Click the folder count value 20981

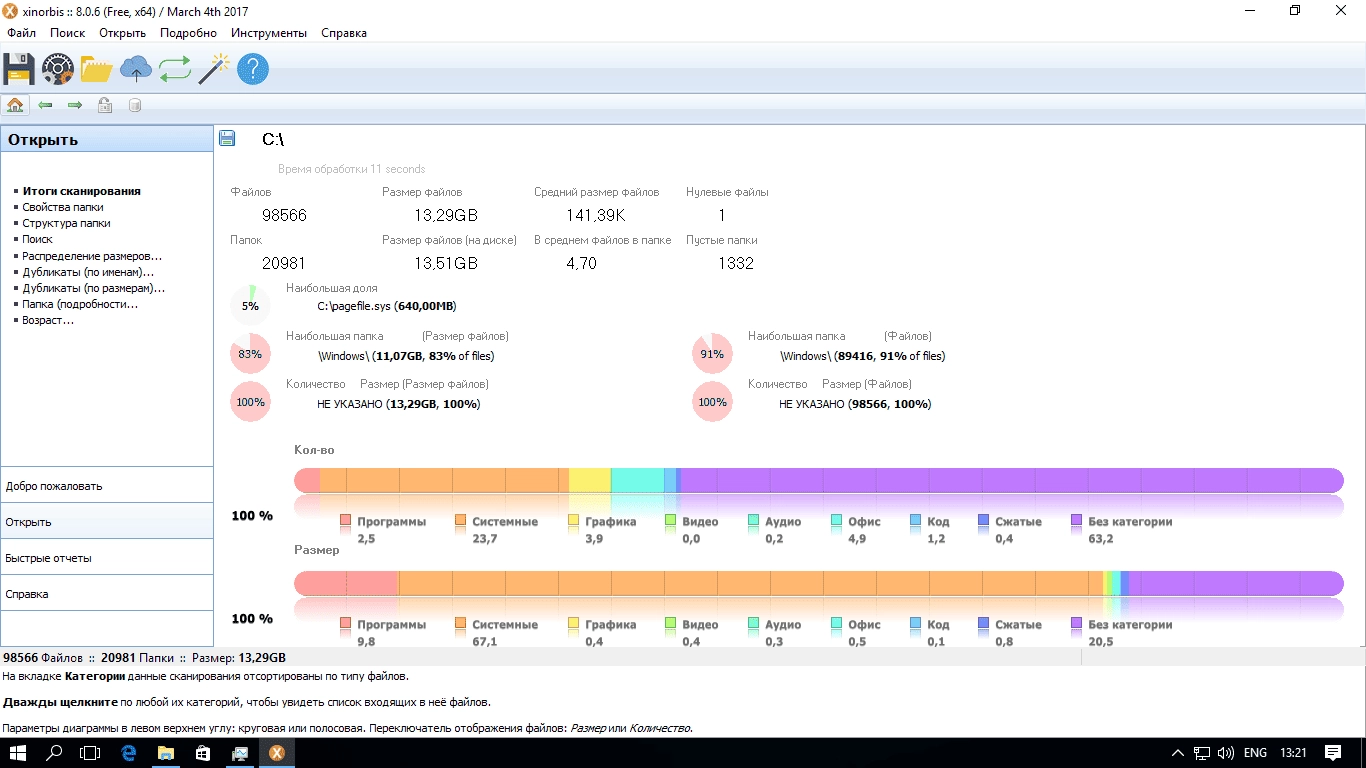[x=284, y=263]
